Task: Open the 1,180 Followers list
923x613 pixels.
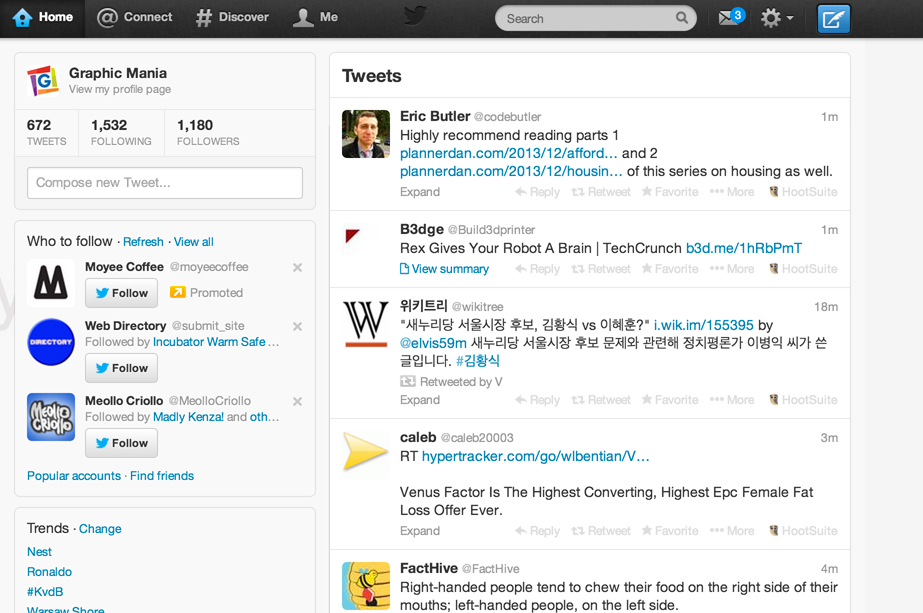Action: click(208, 132)
